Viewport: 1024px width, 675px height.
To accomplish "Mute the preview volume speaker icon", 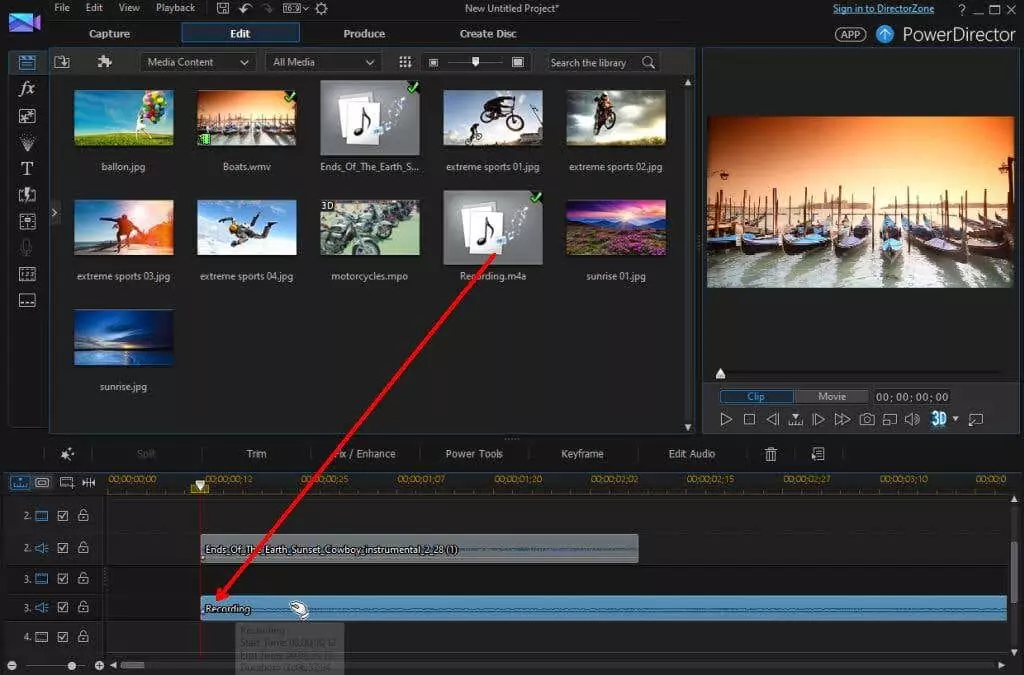I will click(x=912, y=419).
